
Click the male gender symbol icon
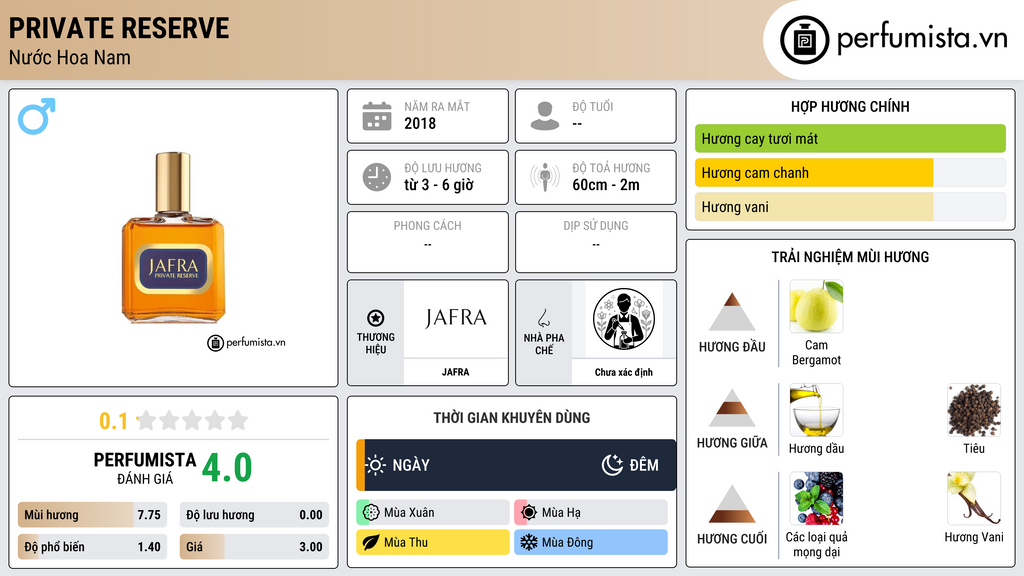(37, 116)
